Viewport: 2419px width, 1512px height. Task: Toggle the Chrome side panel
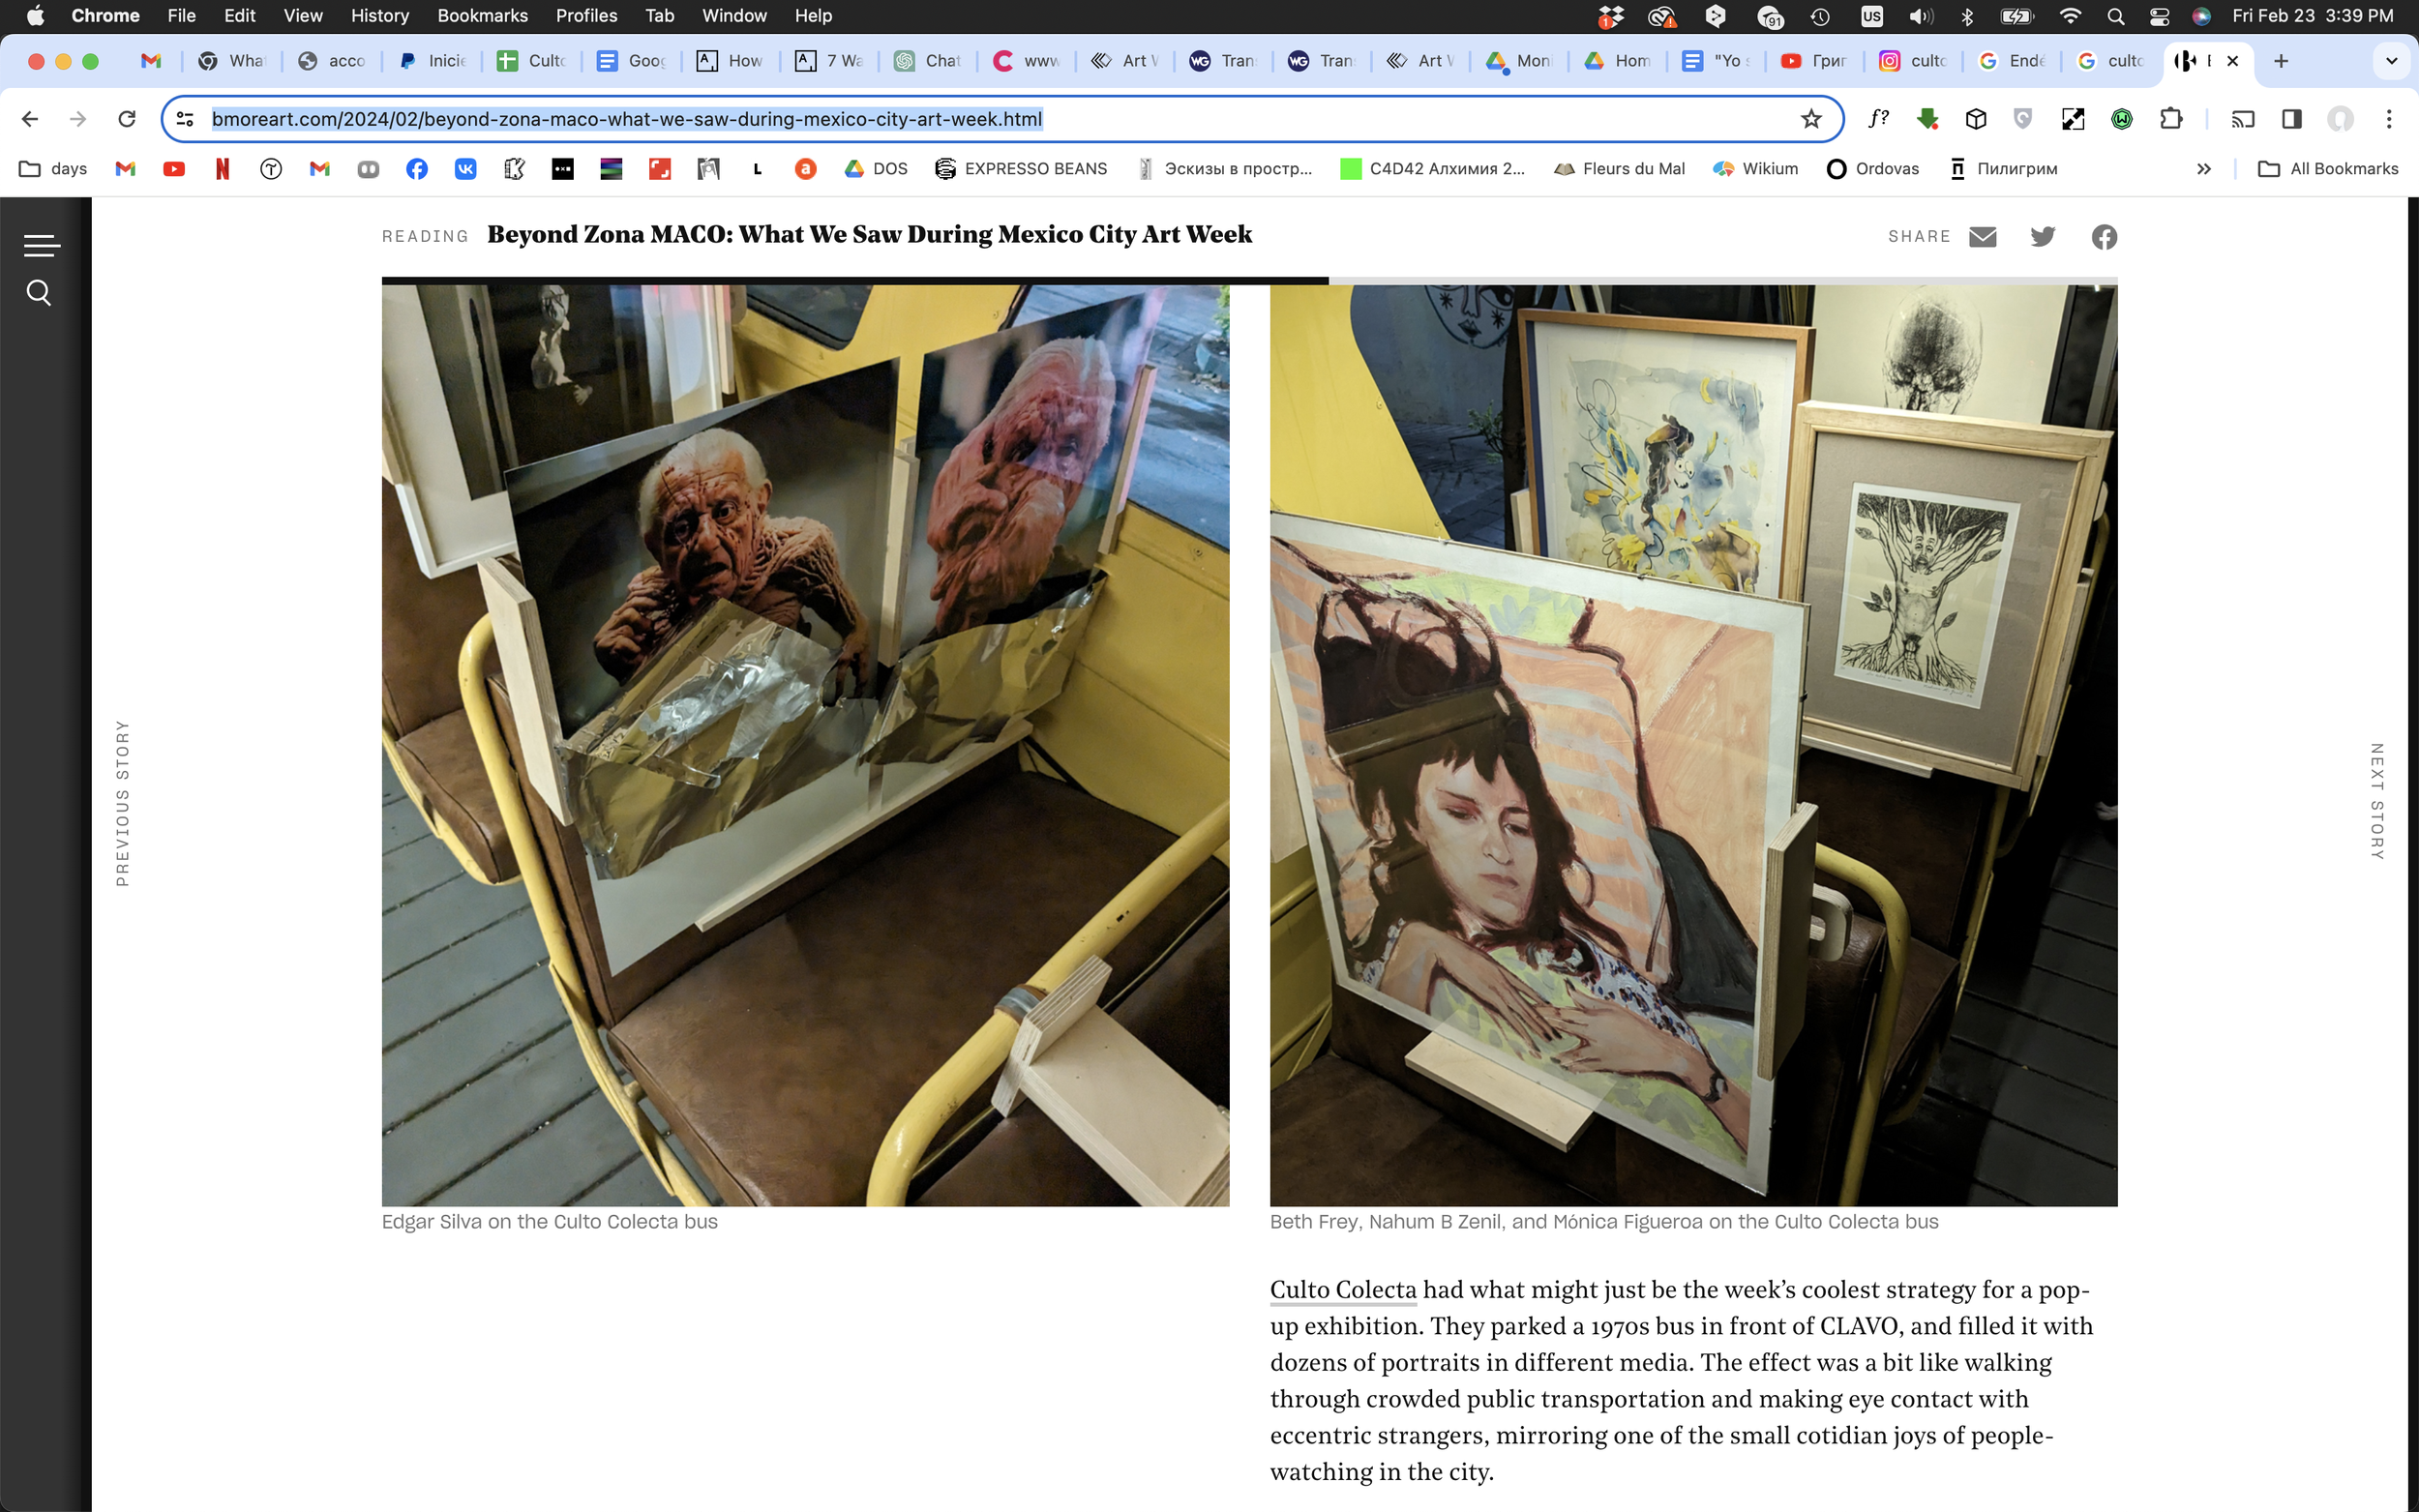point(2291,119)
